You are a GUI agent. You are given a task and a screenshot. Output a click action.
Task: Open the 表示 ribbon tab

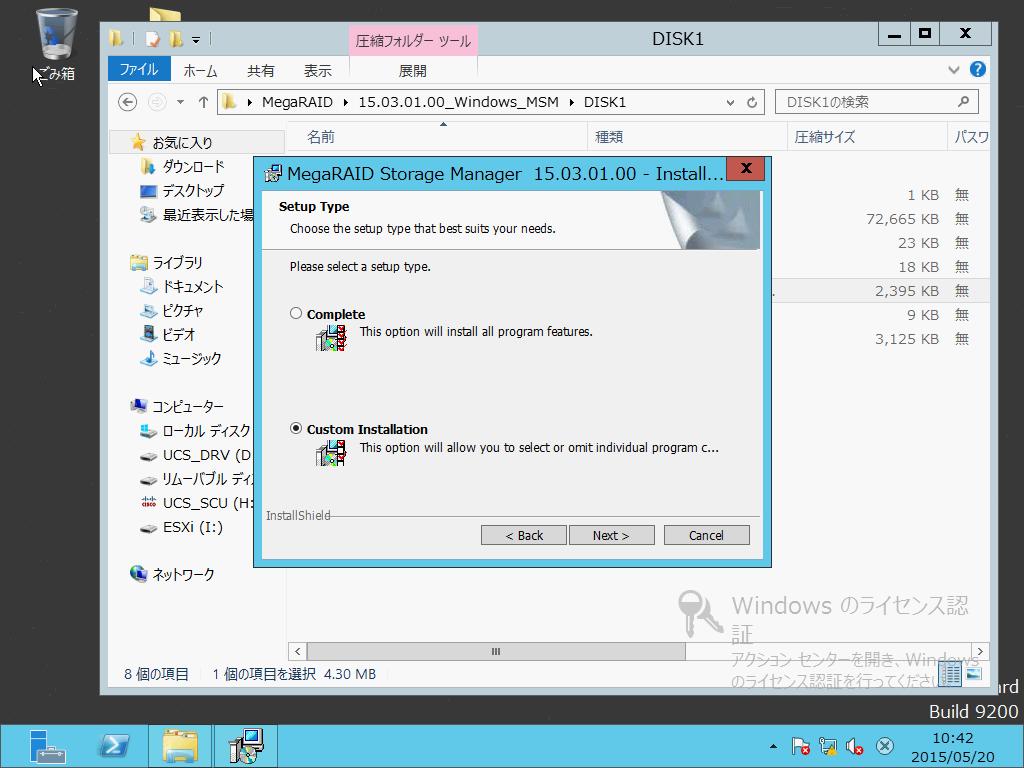click(317, 71)
